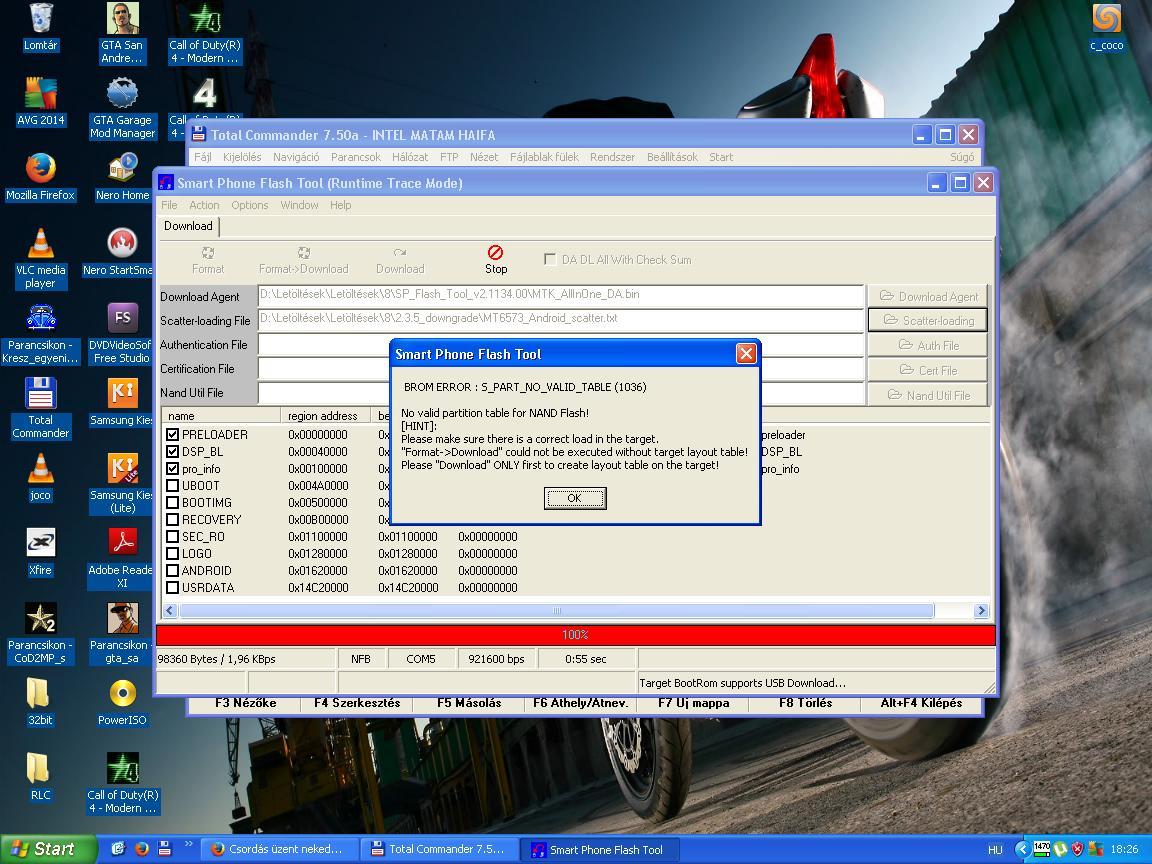1152x864 pixels.
Task: Open Kijelölés menu in Total Commander
Action: [242, 157]
